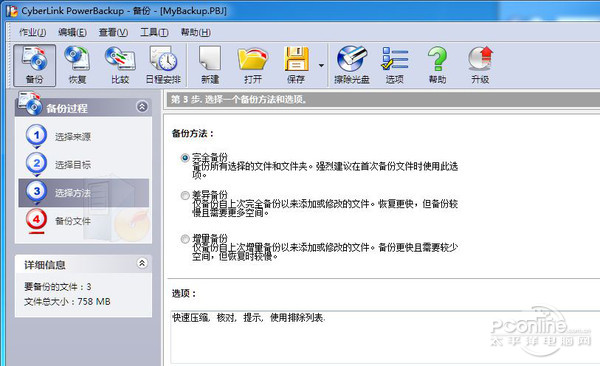This screenshot has width=600, height=366.
Task: Click the 擦除光盘 (Erase disc) icon
Action: click(x=352, y=65)
